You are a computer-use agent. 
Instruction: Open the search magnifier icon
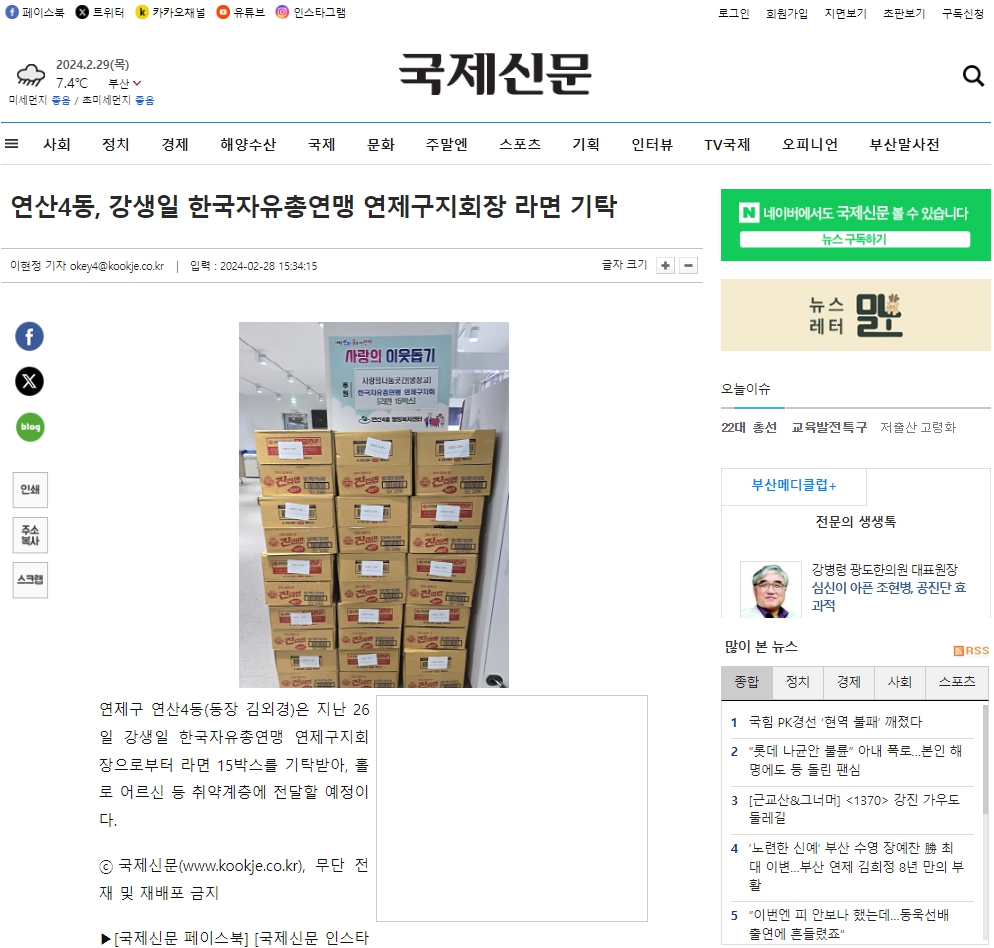point(973,76)
